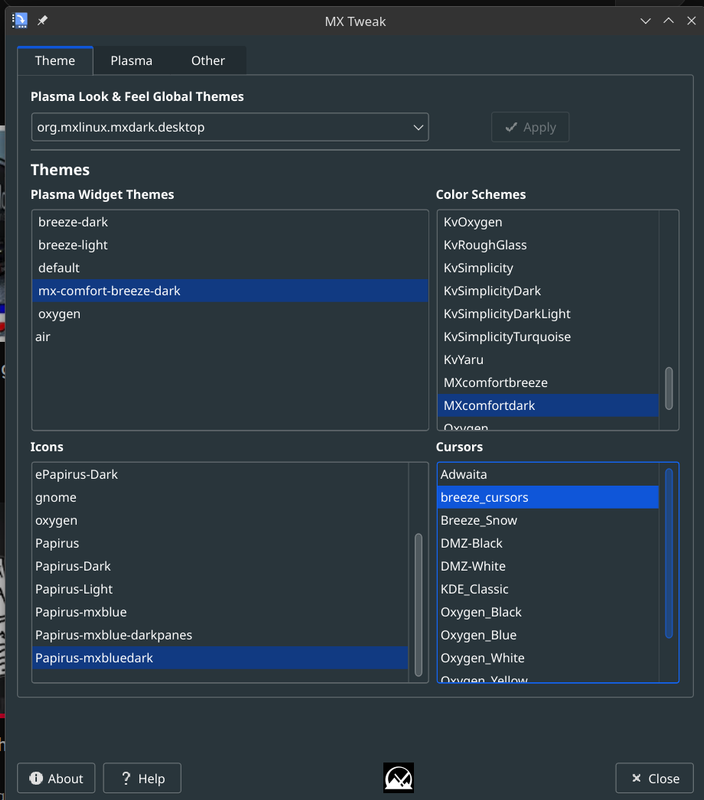Select Papirus-mxblue icon theme
The width and height of the screenshot is (704, 800).
pos(220,612)
